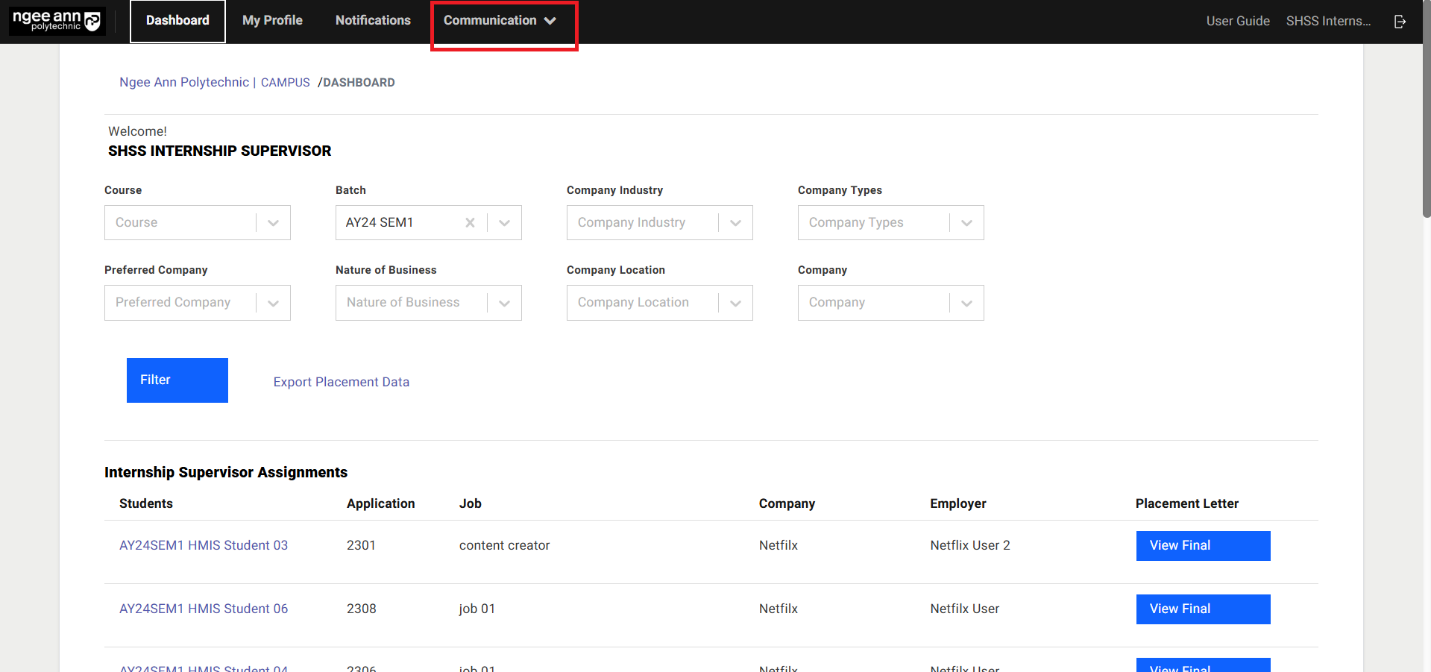Open the Communication menu
Viewport: 1431px width, 672px height.
(x=500, y=21)
